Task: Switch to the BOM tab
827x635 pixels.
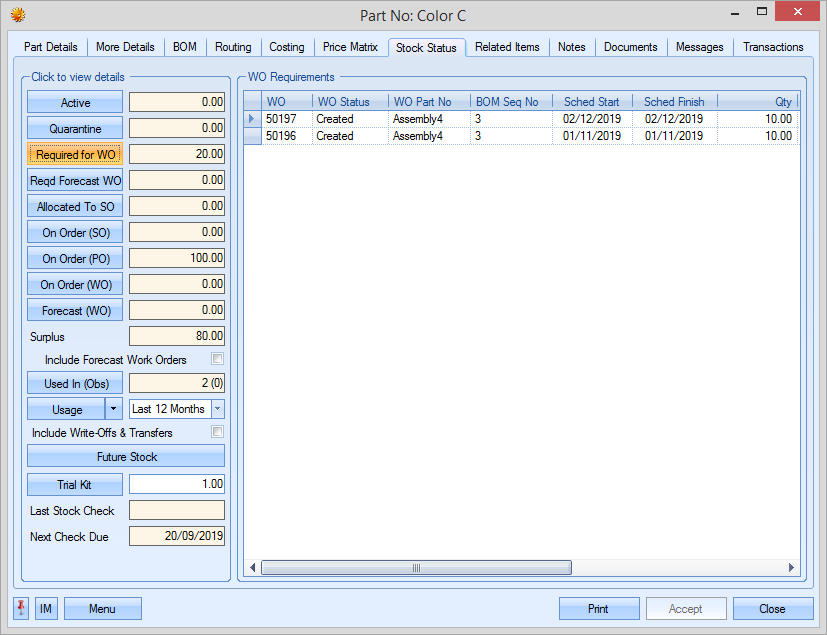Action: 184,47
